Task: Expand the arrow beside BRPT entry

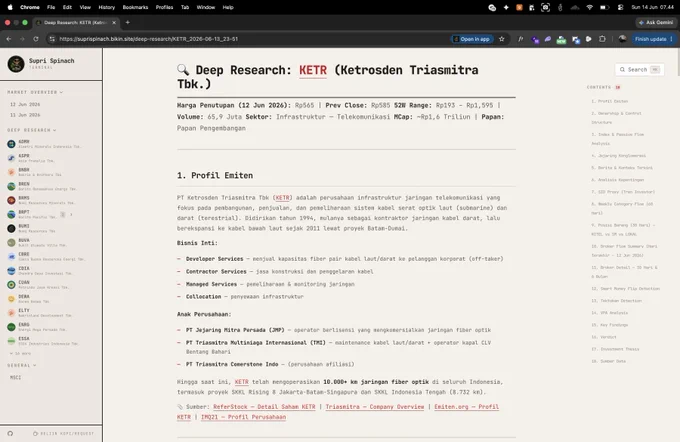Action: (x=71, y=214)
